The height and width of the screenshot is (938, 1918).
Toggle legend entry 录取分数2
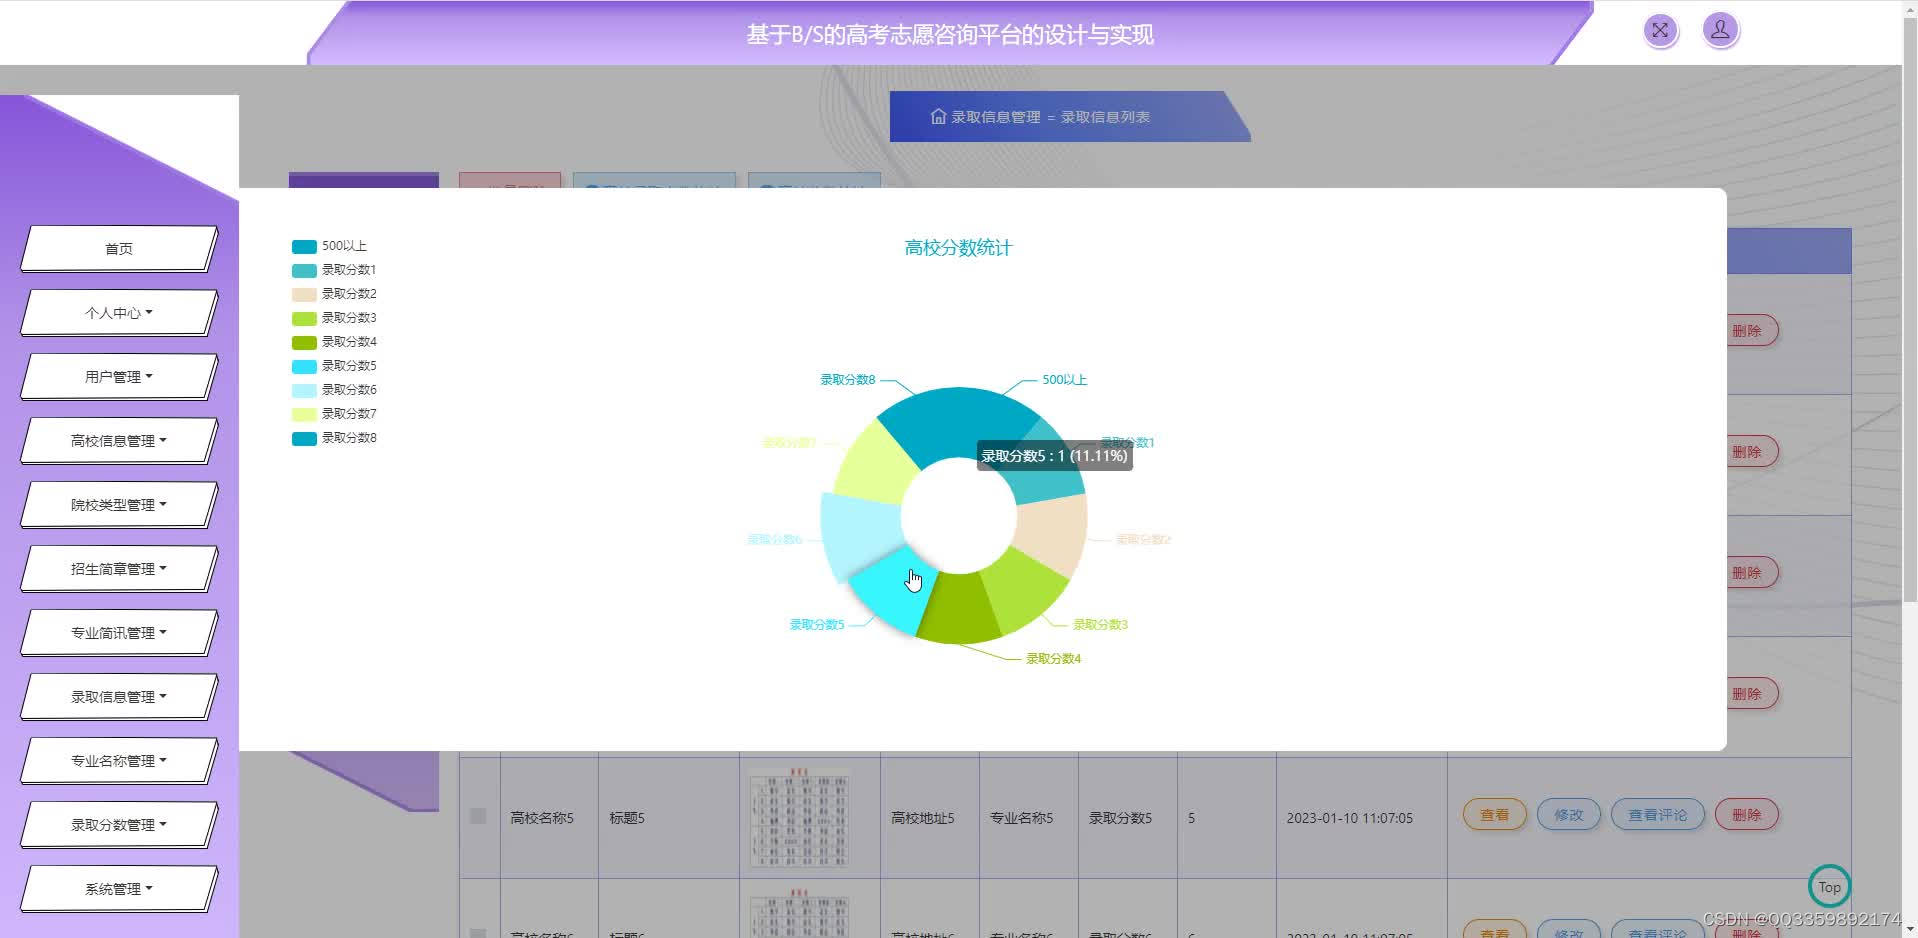[334, 294]
